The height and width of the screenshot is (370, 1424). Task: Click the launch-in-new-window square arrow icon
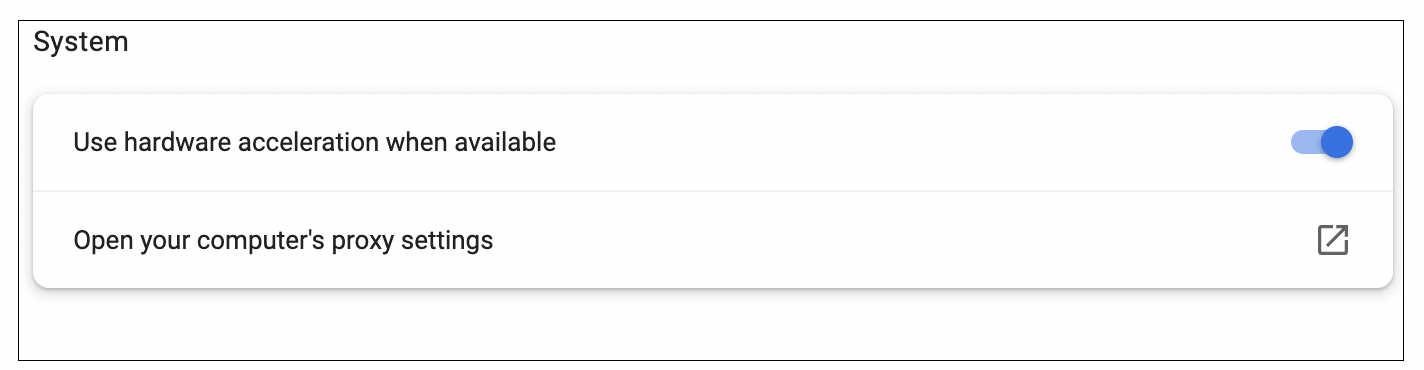[x=1333, y=240]
